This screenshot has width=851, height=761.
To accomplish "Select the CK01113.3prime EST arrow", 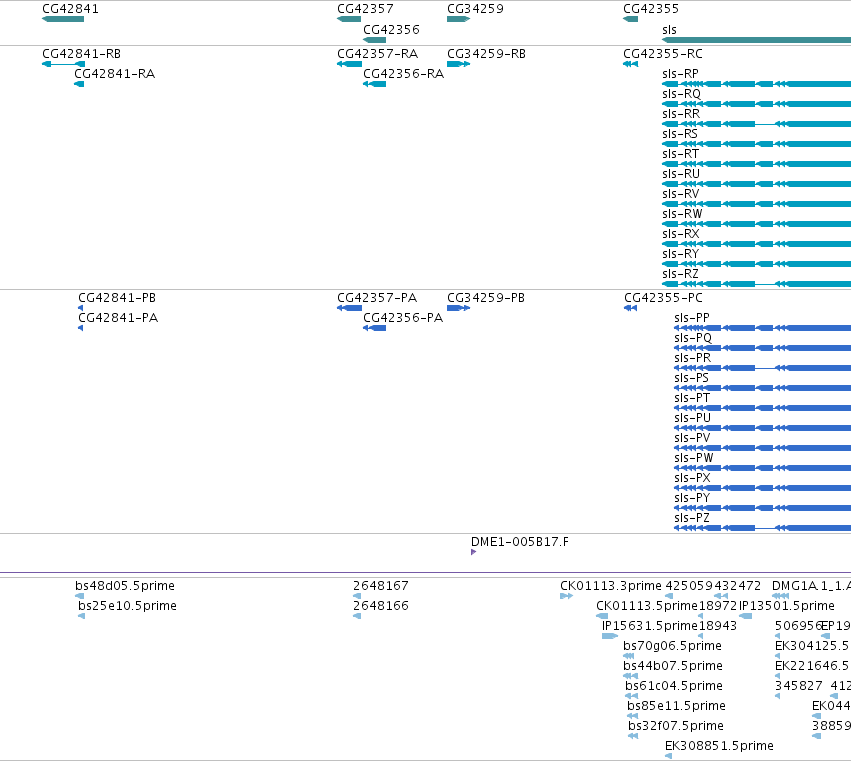I will 567,597.
